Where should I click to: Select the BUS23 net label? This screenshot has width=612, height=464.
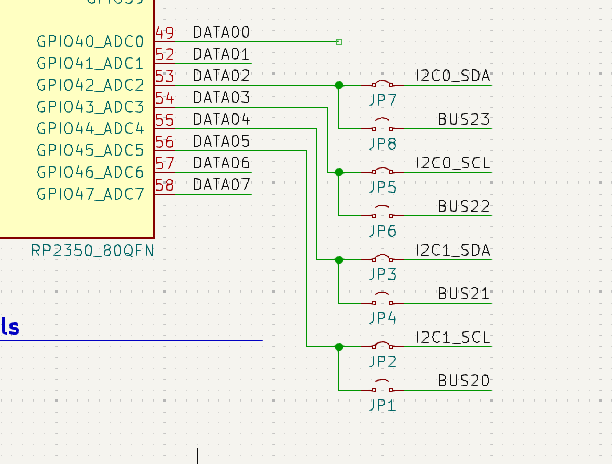point(463,120)
